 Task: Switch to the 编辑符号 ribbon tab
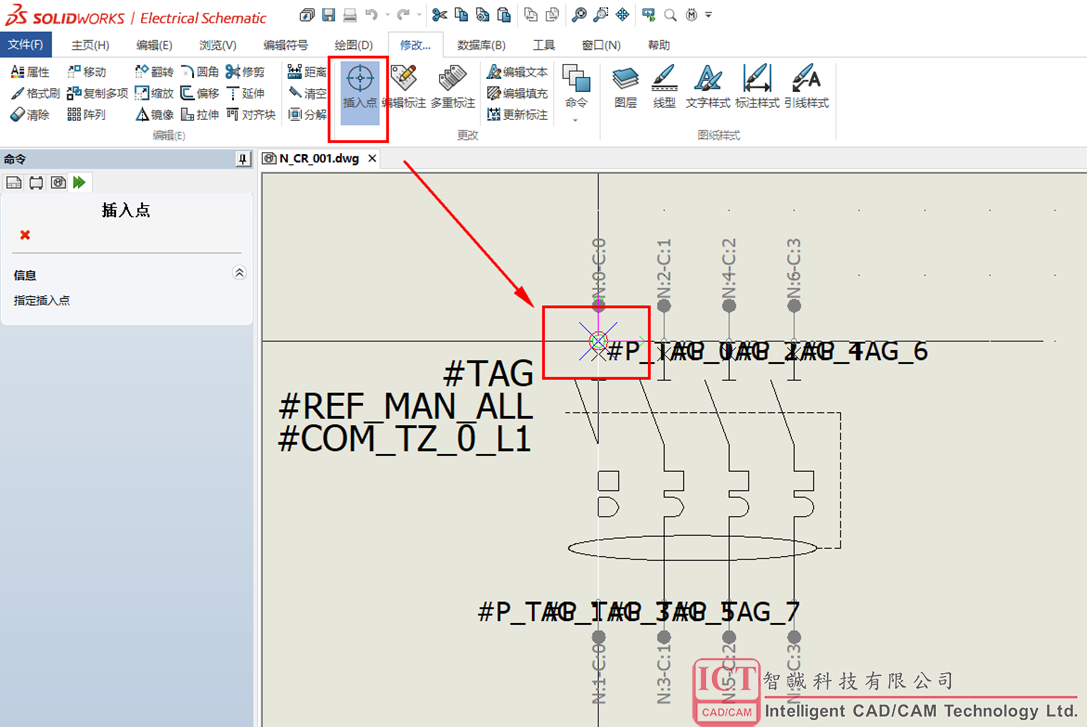[x=286, y=45]
